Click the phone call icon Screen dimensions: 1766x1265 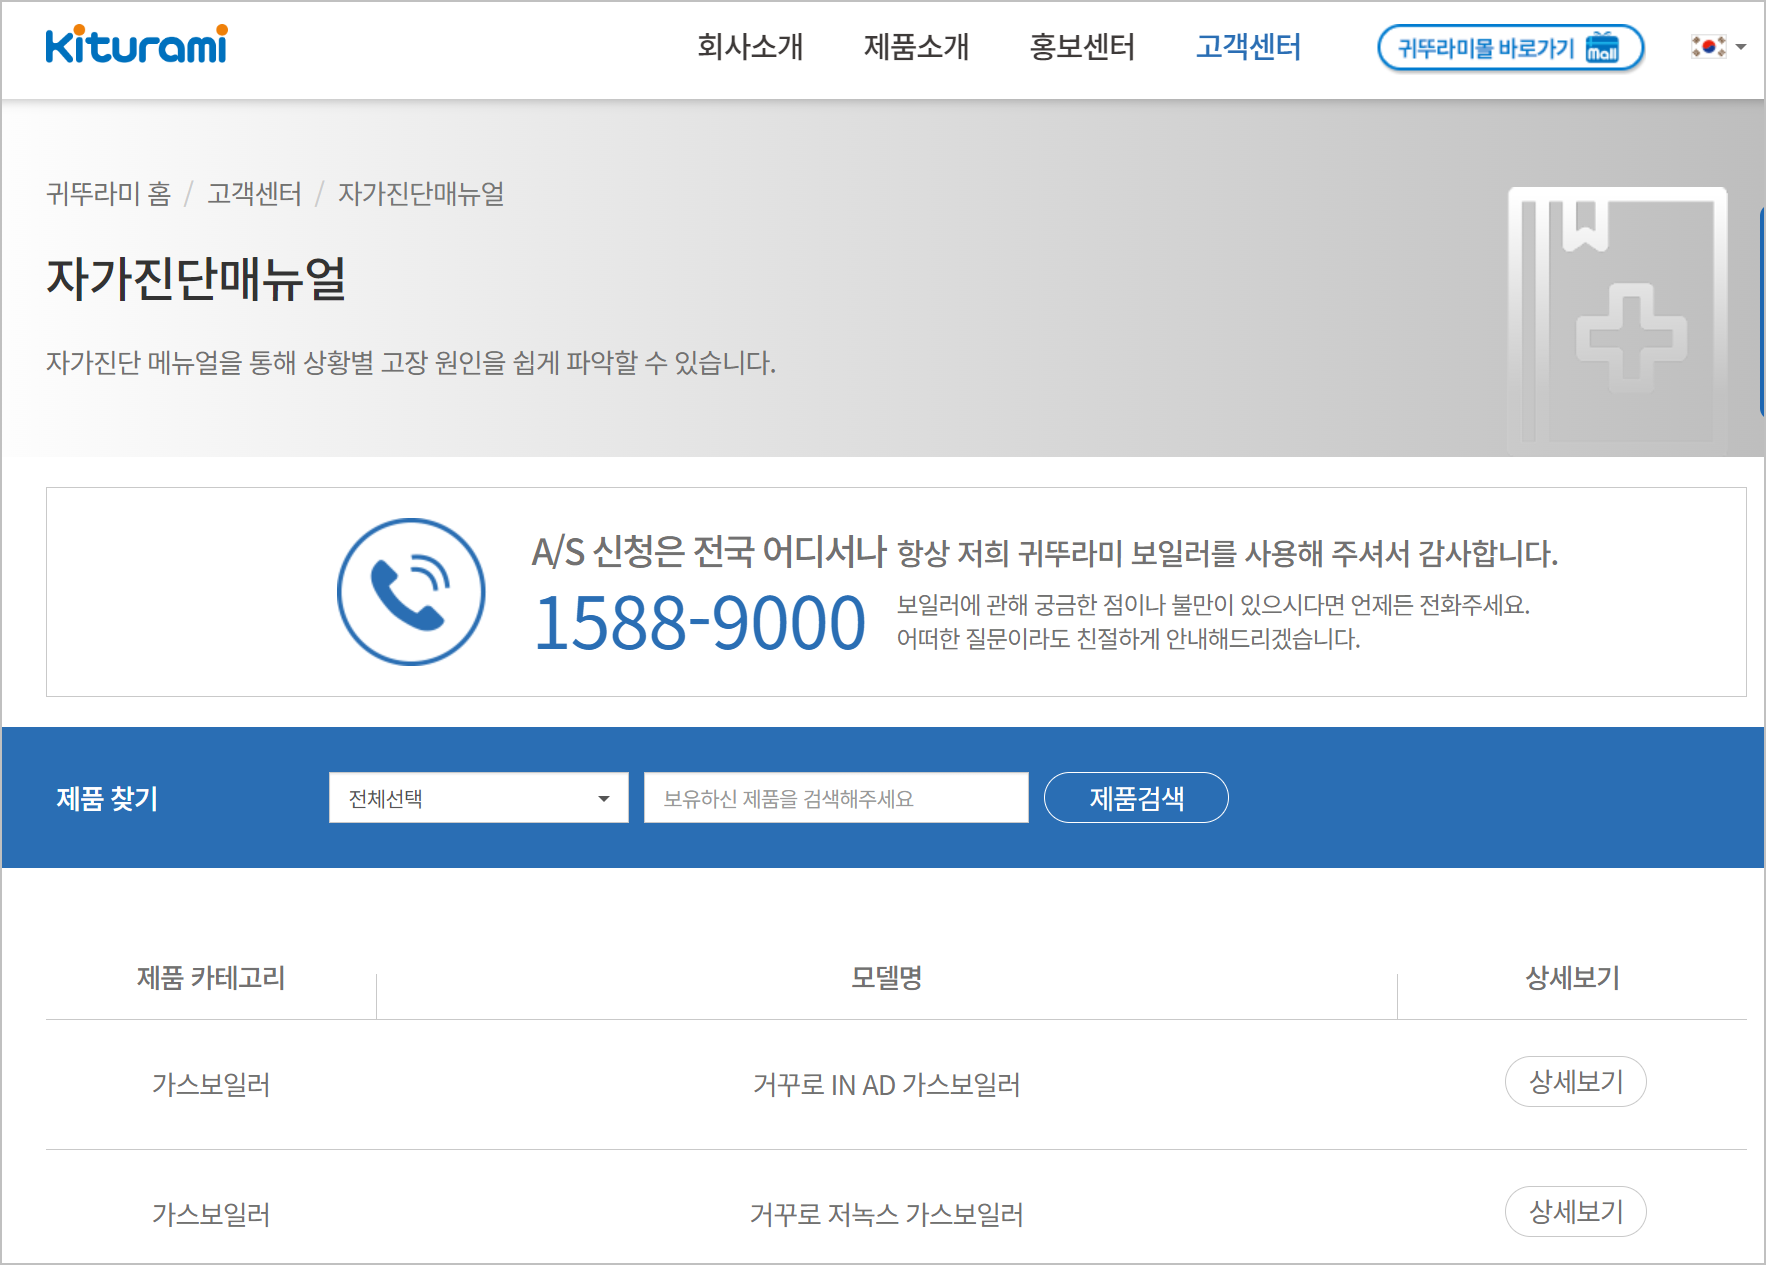click(411, 592)
